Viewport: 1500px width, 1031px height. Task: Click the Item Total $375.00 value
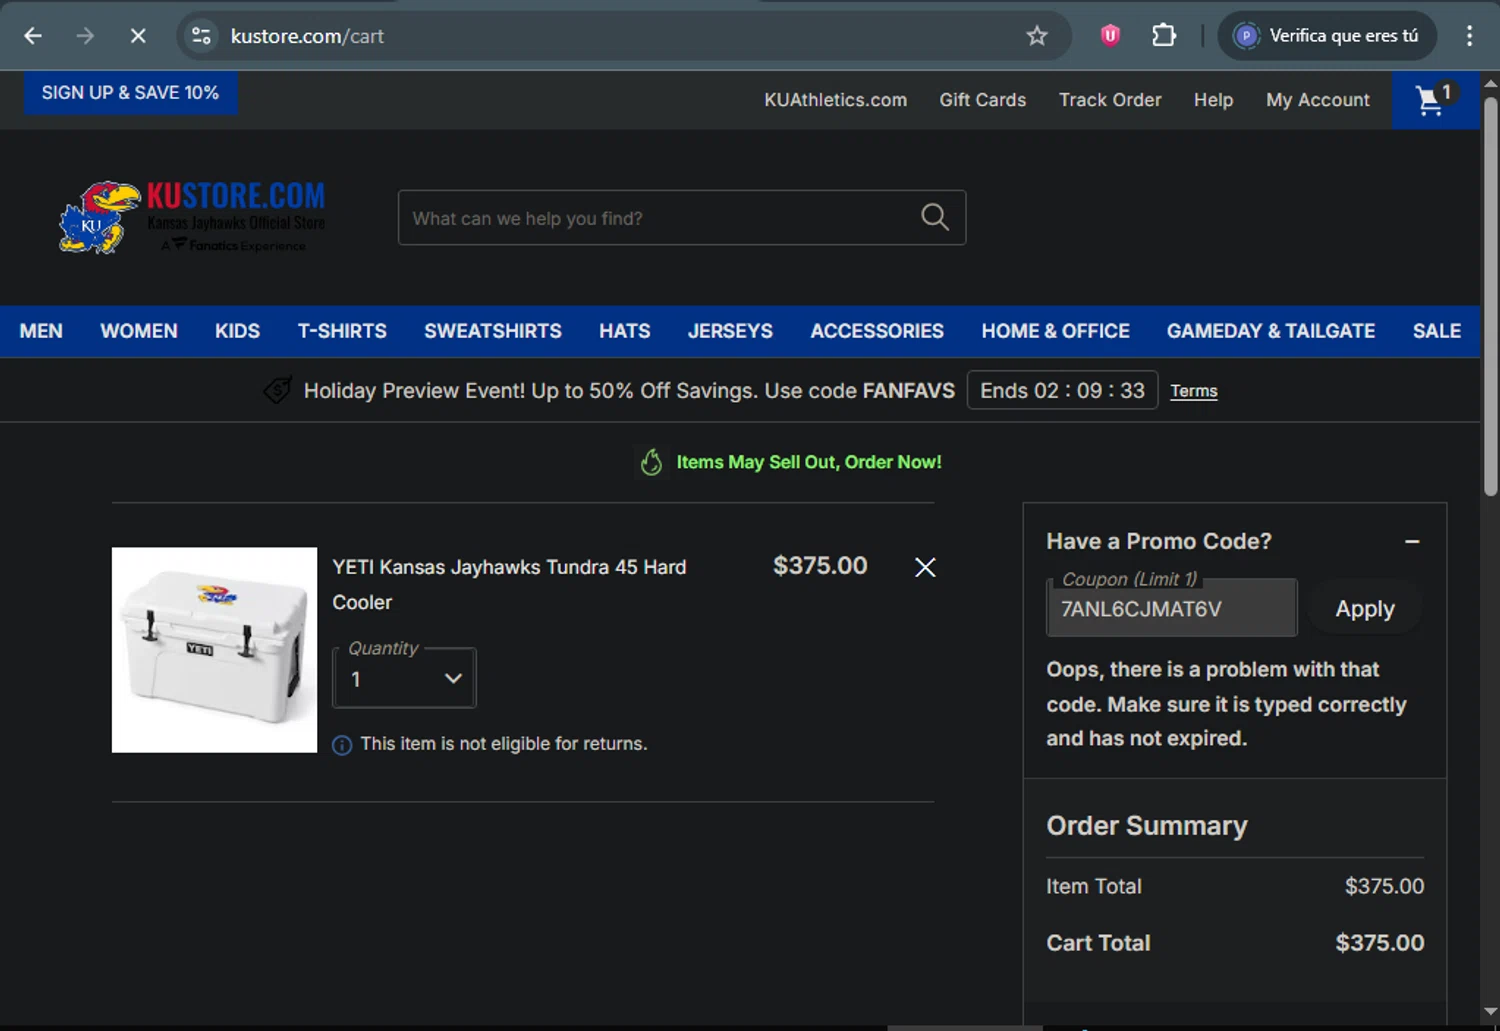coord(1384,886)
